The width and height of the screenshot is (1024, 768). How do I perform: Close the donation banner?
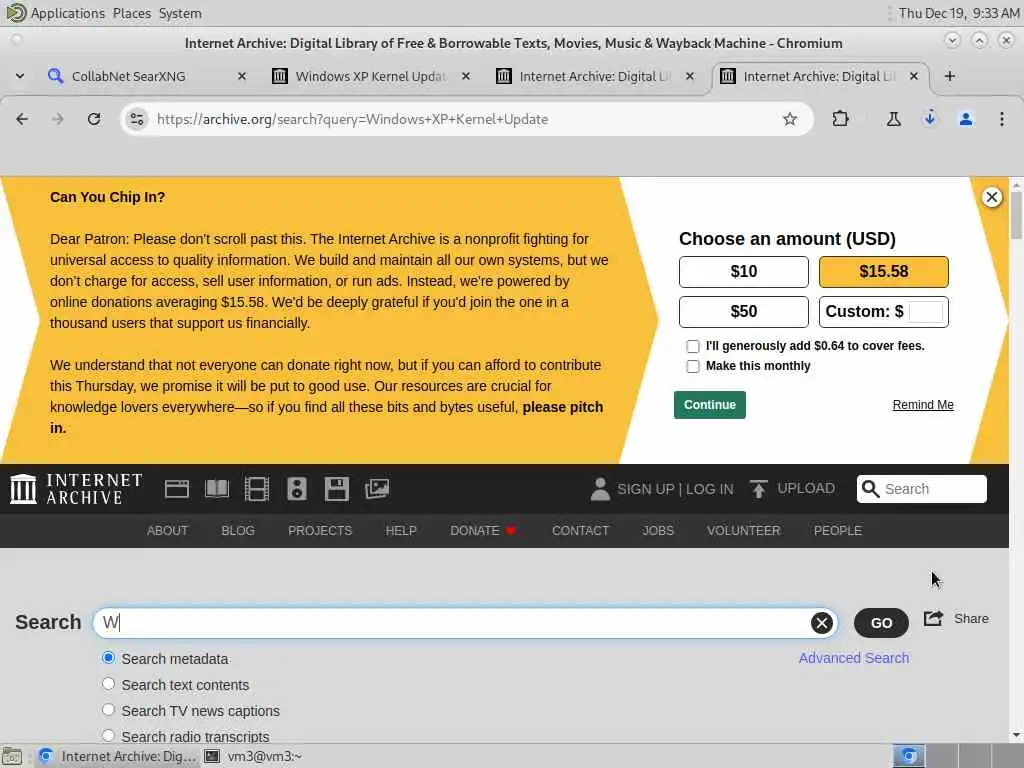991,197
